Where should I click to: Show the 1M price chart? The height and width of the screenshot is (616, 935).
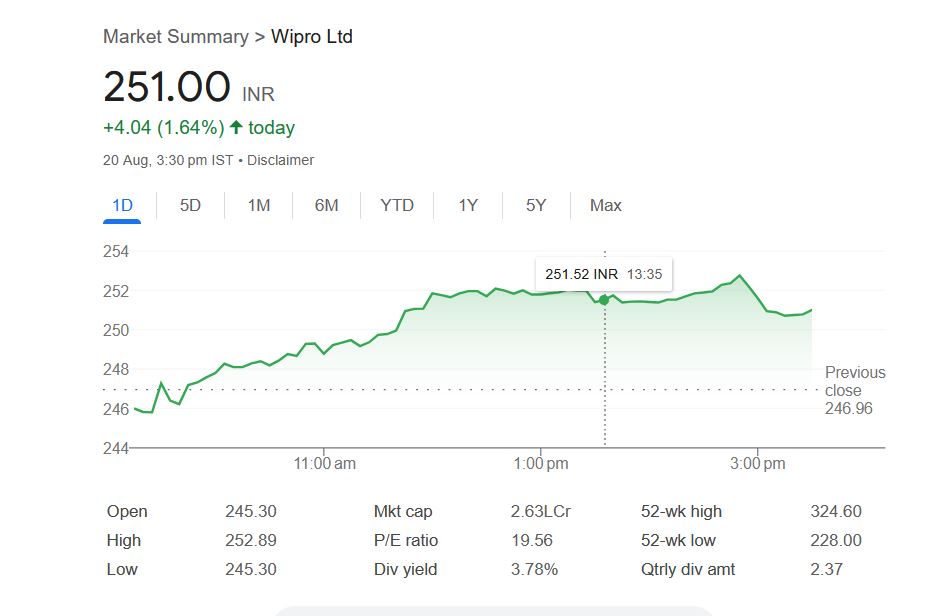259,206
